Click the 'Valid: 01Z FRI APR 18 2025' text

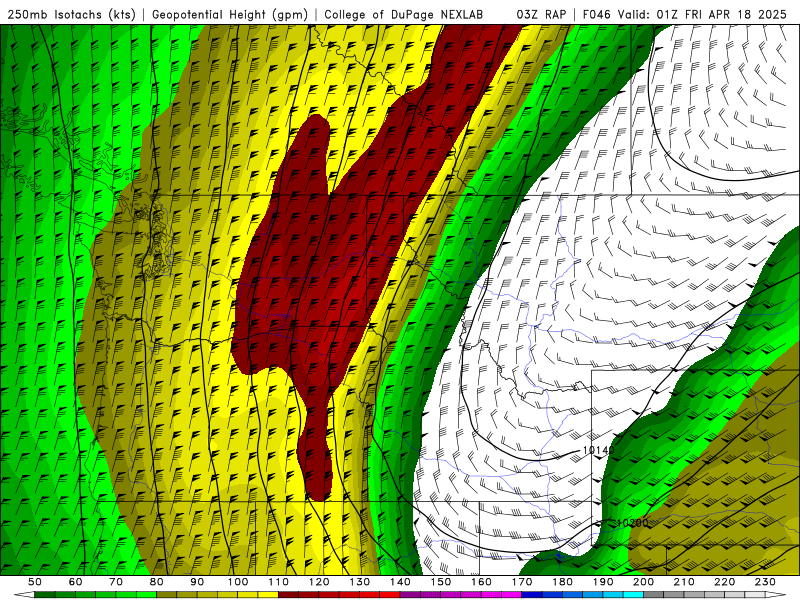click(x=702, y=14)
